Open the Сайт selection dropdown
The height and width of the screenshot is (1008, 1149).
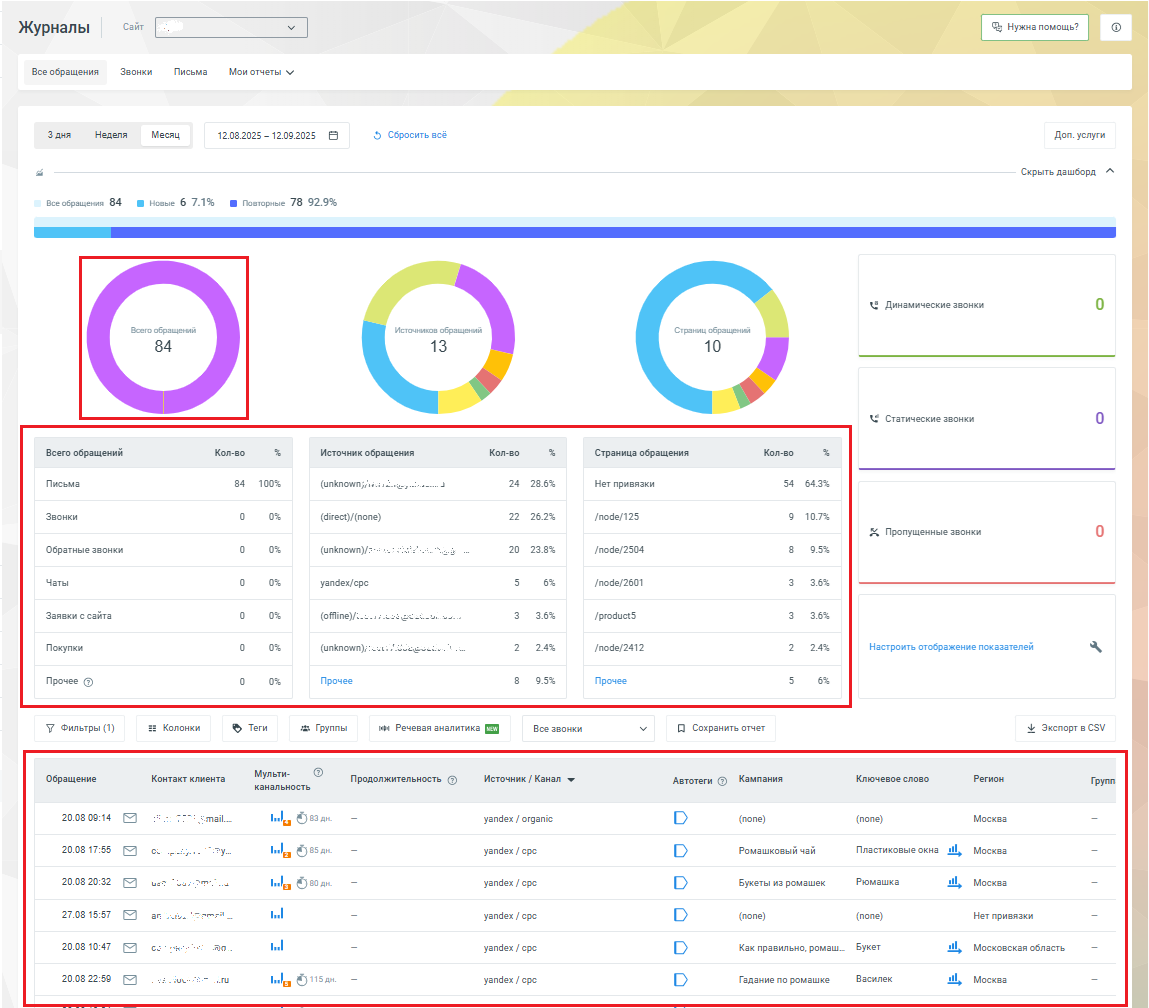pos(232,28)
